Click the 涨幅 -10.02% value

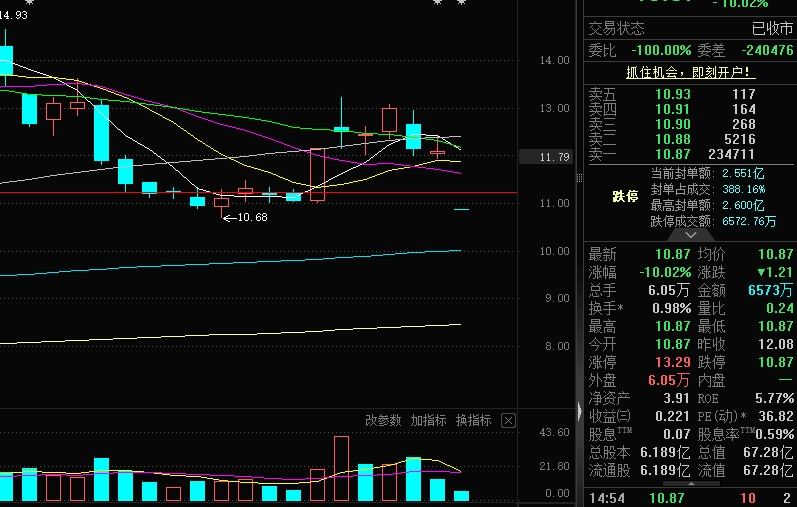(x=665, y=272)
